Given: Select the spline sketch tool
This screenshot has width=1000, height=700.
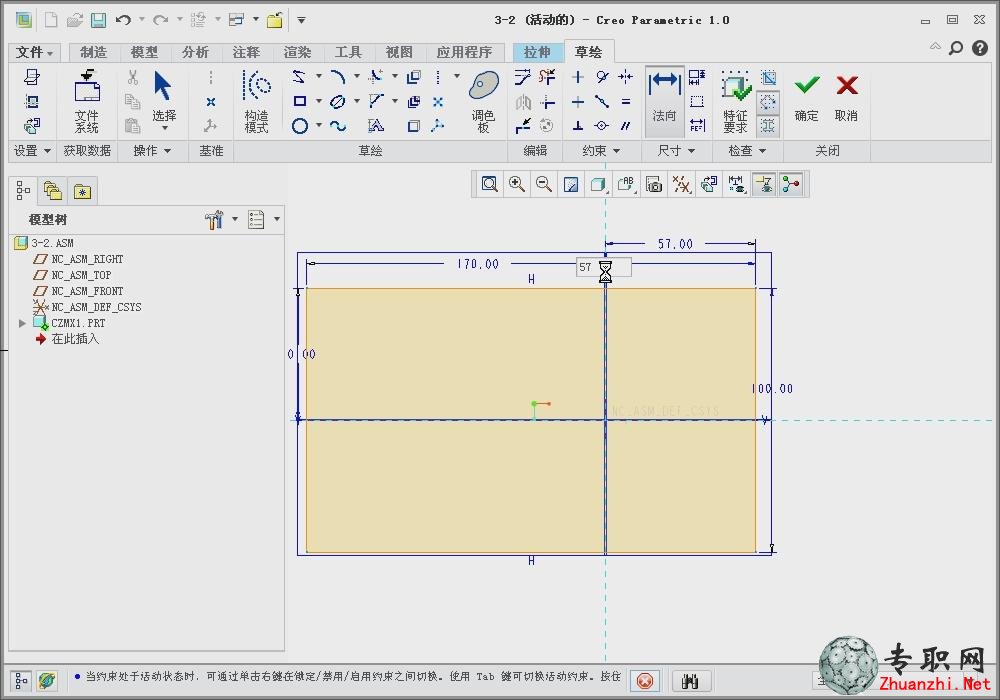Looking at the screenshot, I should tap(338, 126).
